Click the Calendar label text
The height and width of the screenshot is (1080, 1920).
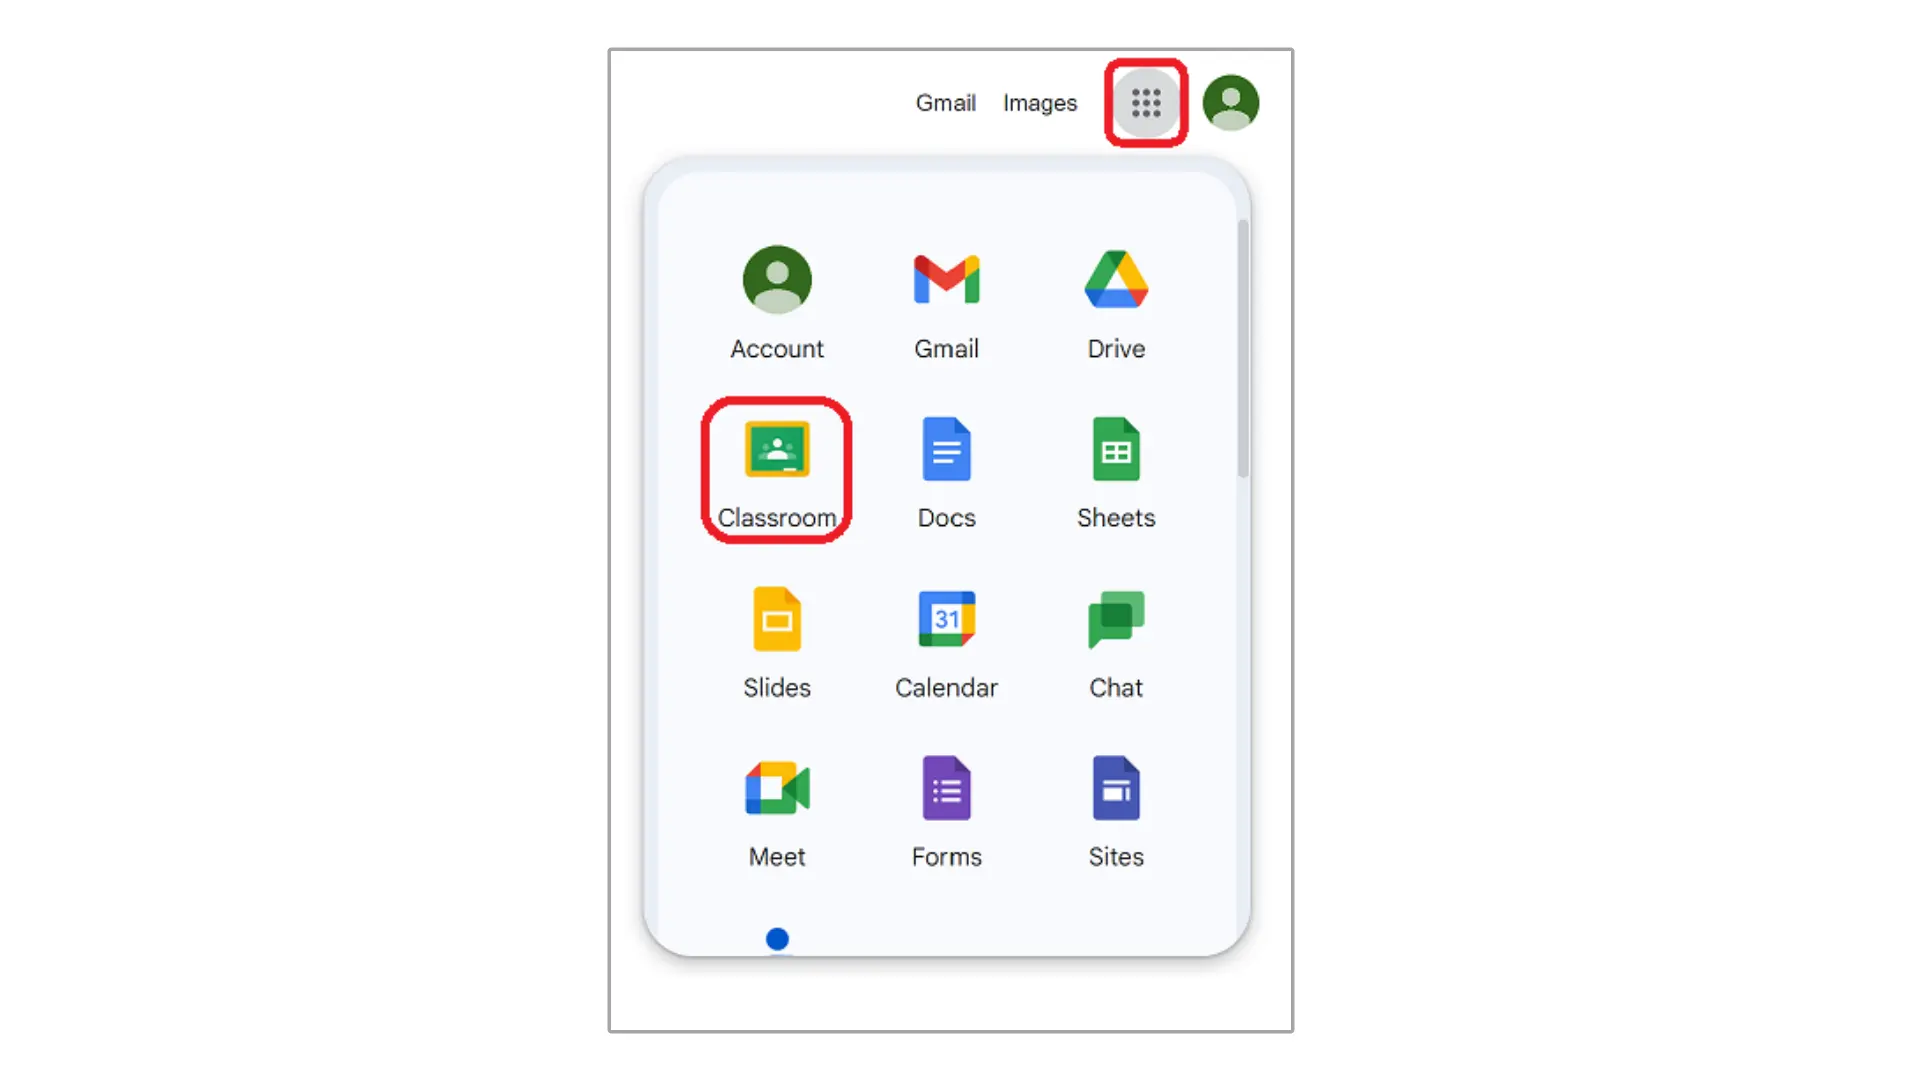tap(946, 688)
